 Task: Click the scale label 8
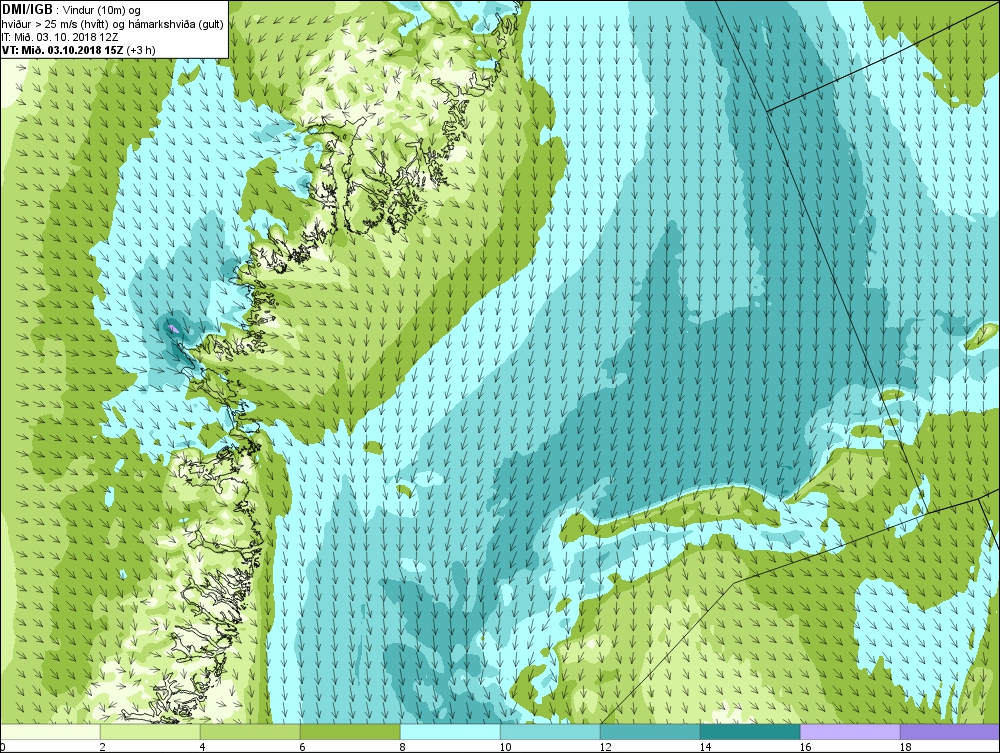pyautogui.click(x=402, y=747)
